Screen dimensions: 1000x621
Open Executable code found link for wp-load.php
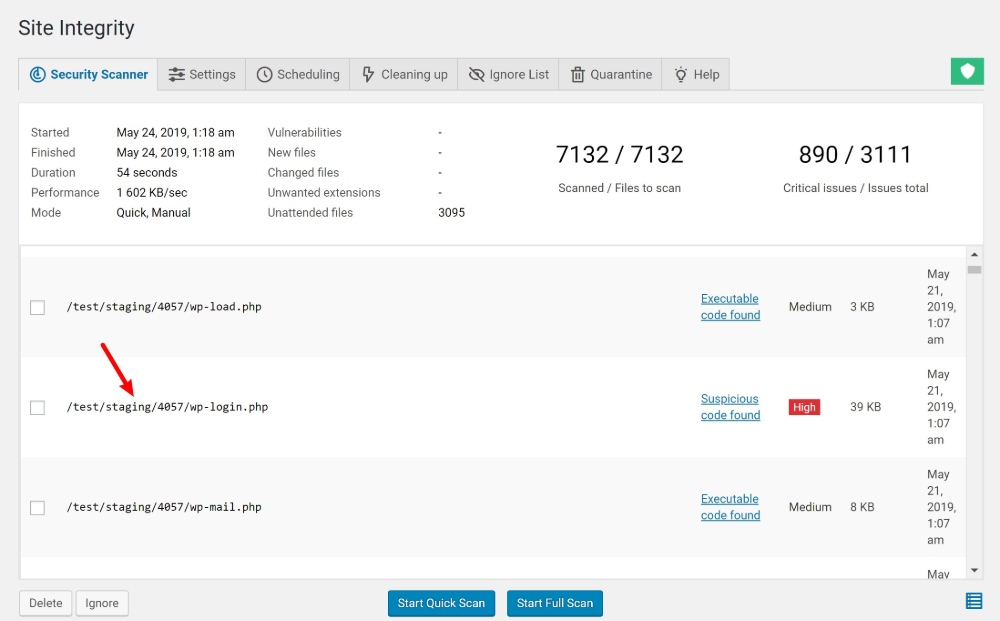tap(730, 307)
